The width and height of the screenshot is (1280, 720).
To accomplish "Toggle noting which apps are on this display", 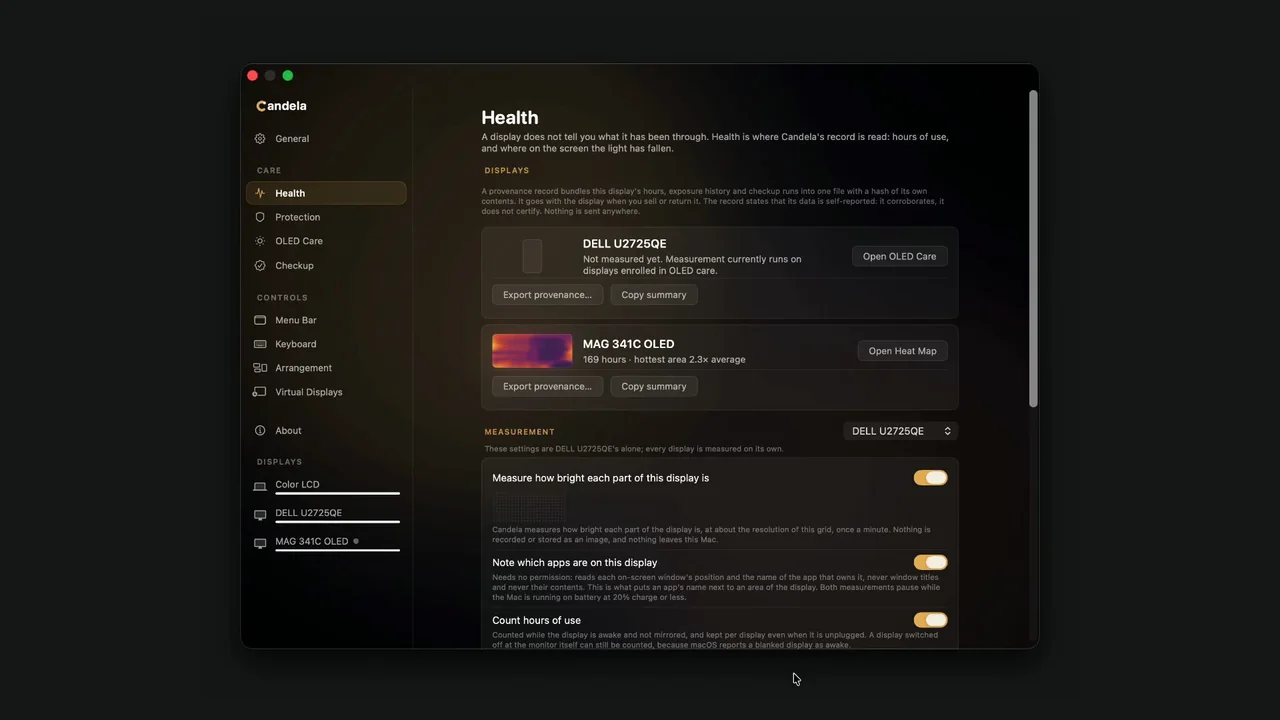I will point(930,563).
